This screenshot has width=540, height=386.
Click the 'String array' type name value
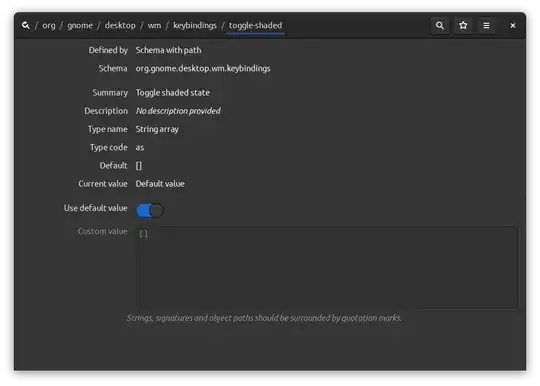click(157, 129)
